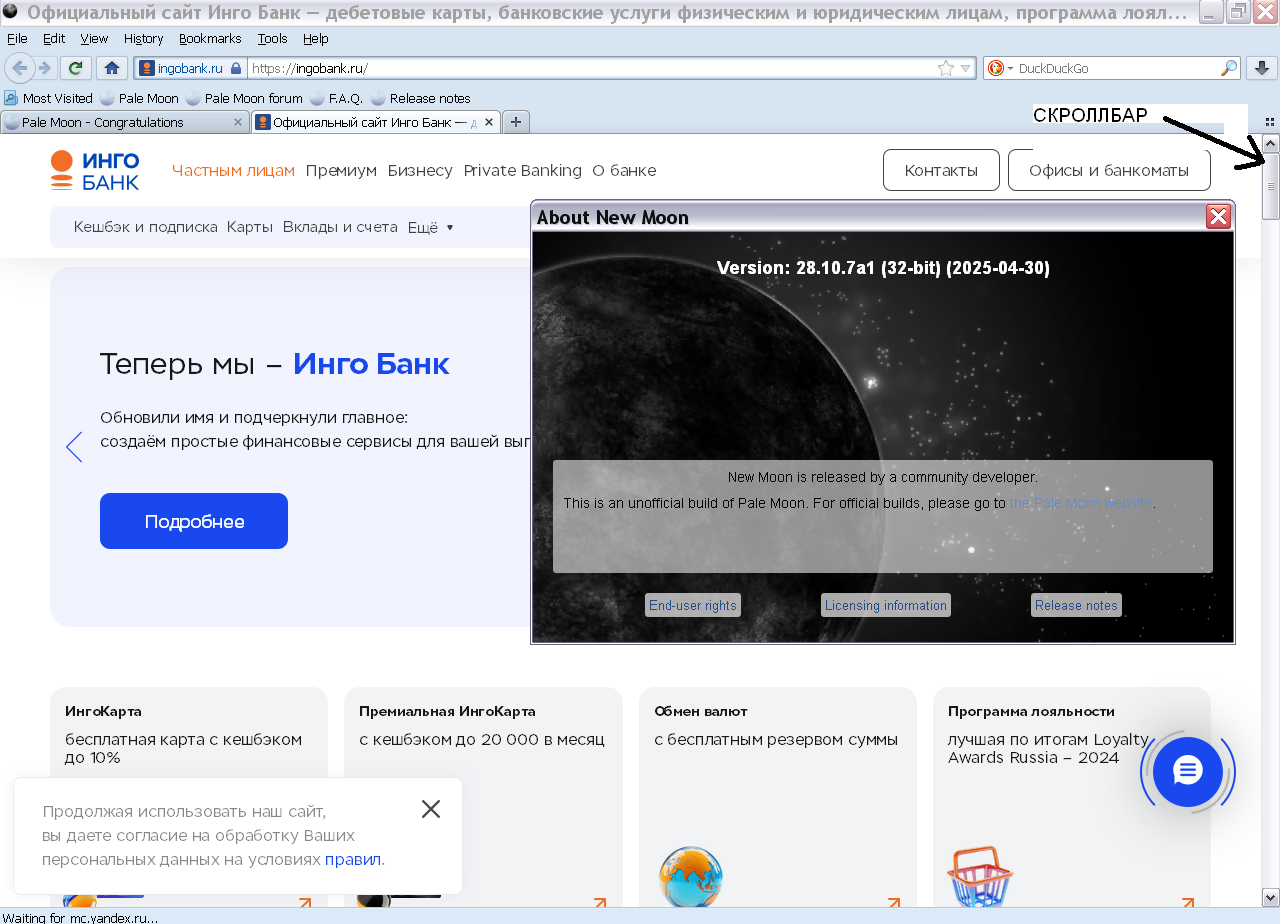Click Licensing information in About dialog
The image size is (1280, 924).
tap(886, 605)
